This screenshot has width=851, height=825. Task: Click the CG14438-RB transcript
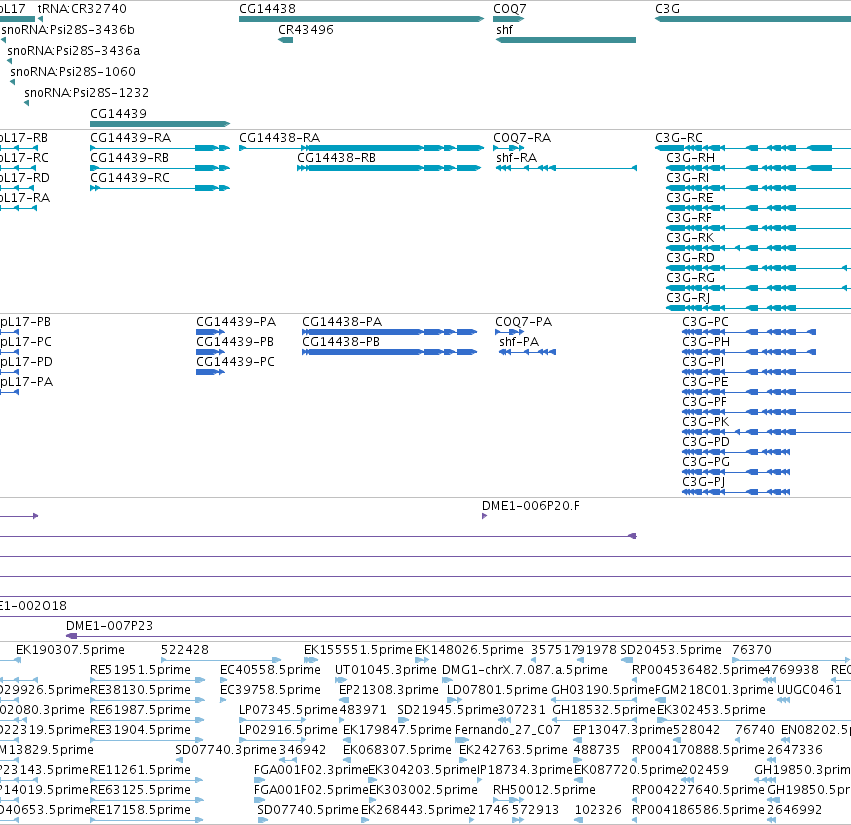click(x=389, y=168)
